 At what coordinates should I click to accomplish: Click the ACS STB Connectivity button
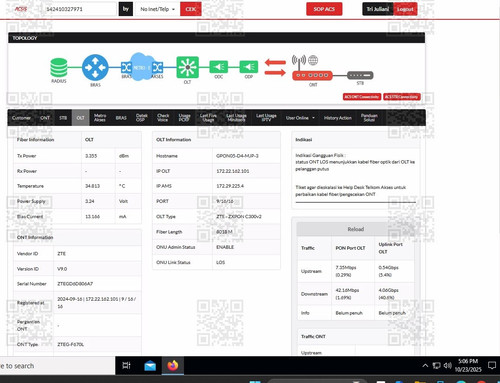[401, 97]
